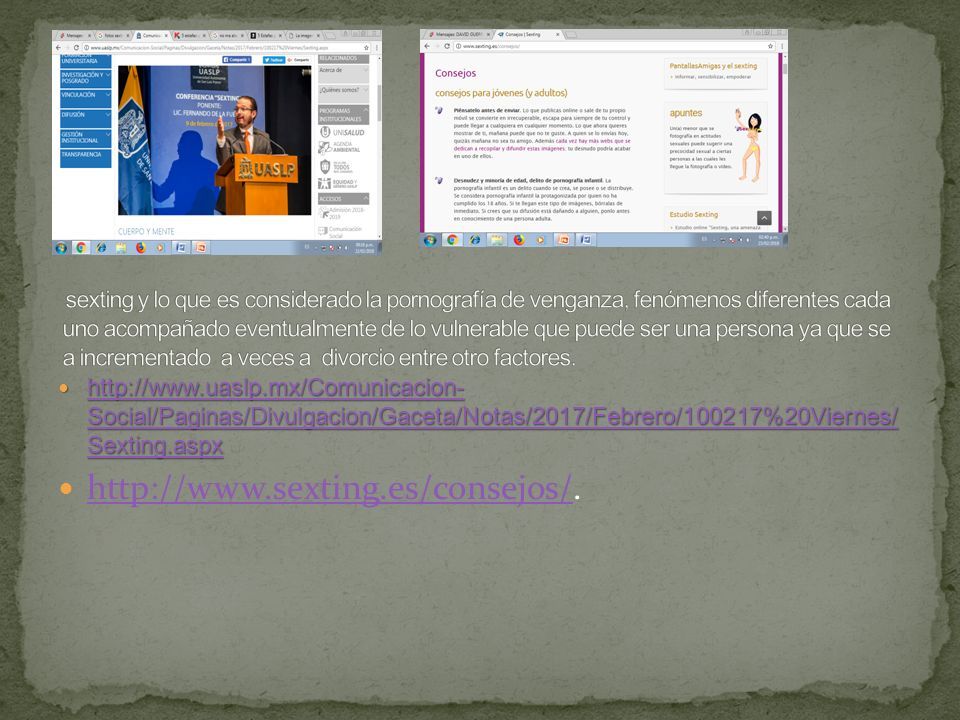Expand GESTIÓN INSTITUCIONAL sidebar menu
The height and width of the screenshot is (720, 960).
pos(86,138)
